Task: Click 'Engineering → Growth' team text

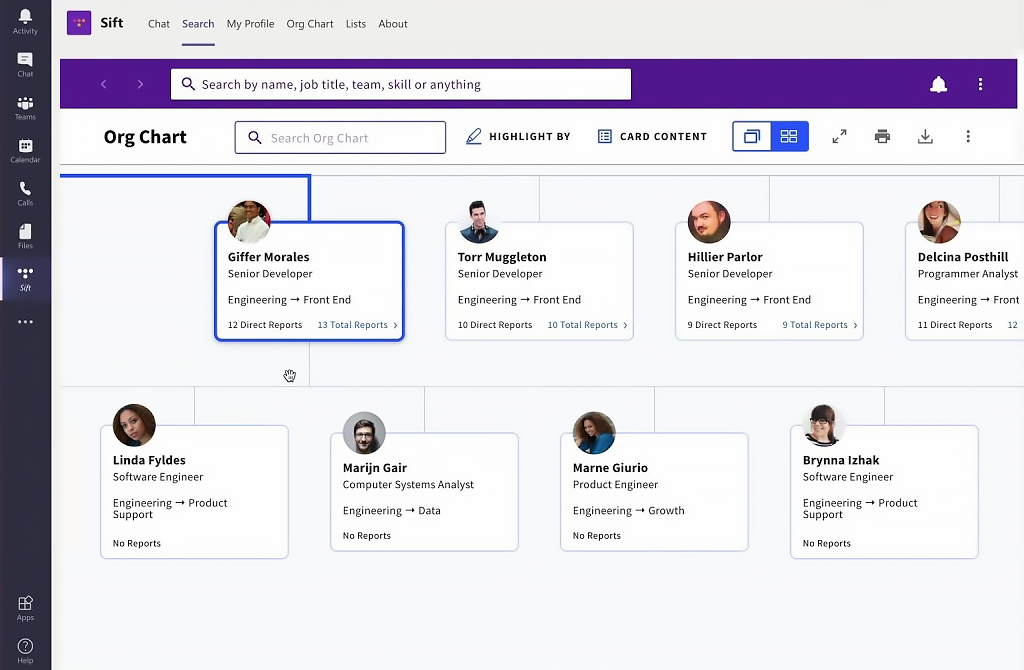Action: point(628,511)
